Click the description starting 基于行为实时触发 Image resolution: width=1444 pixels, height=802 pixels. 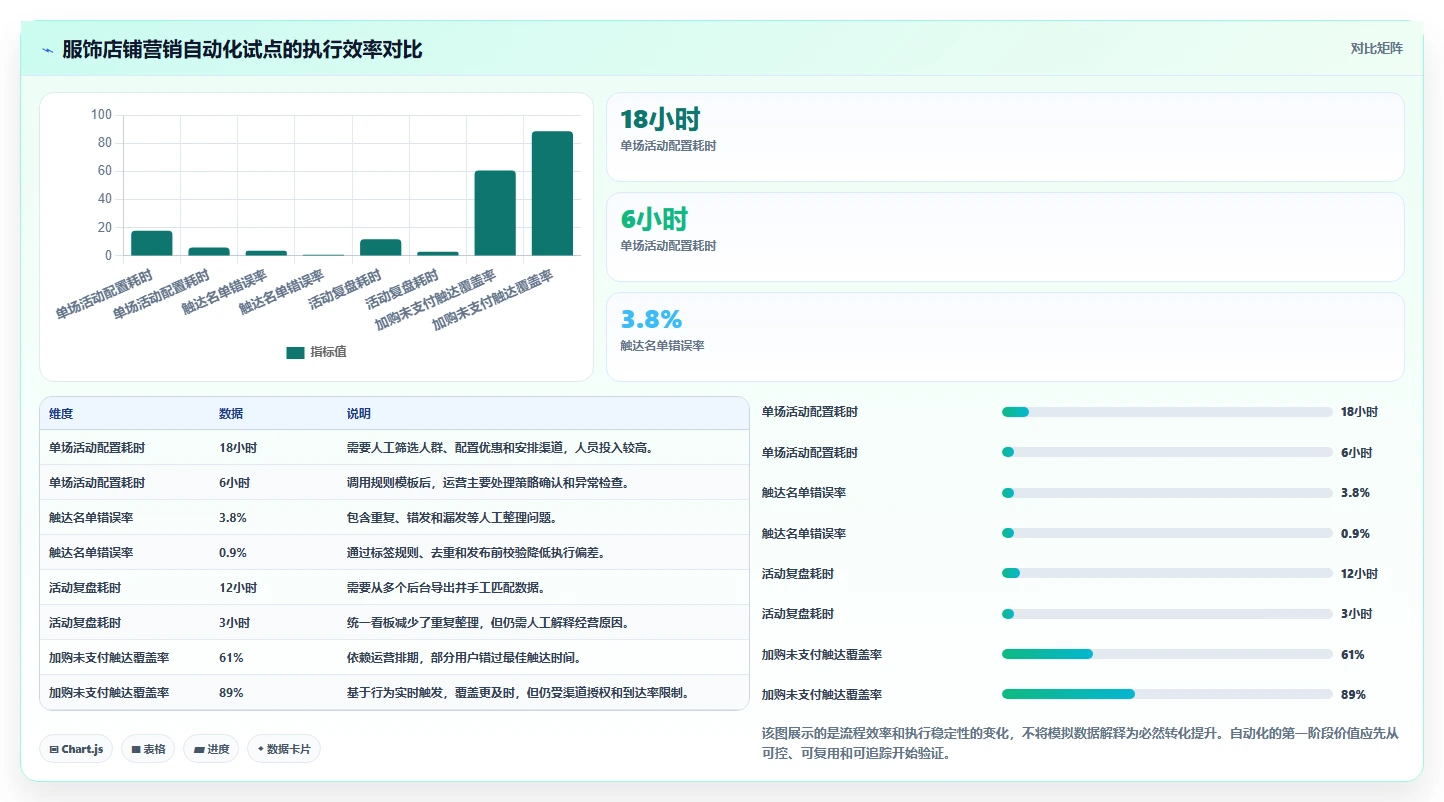(x=518, y=693)
